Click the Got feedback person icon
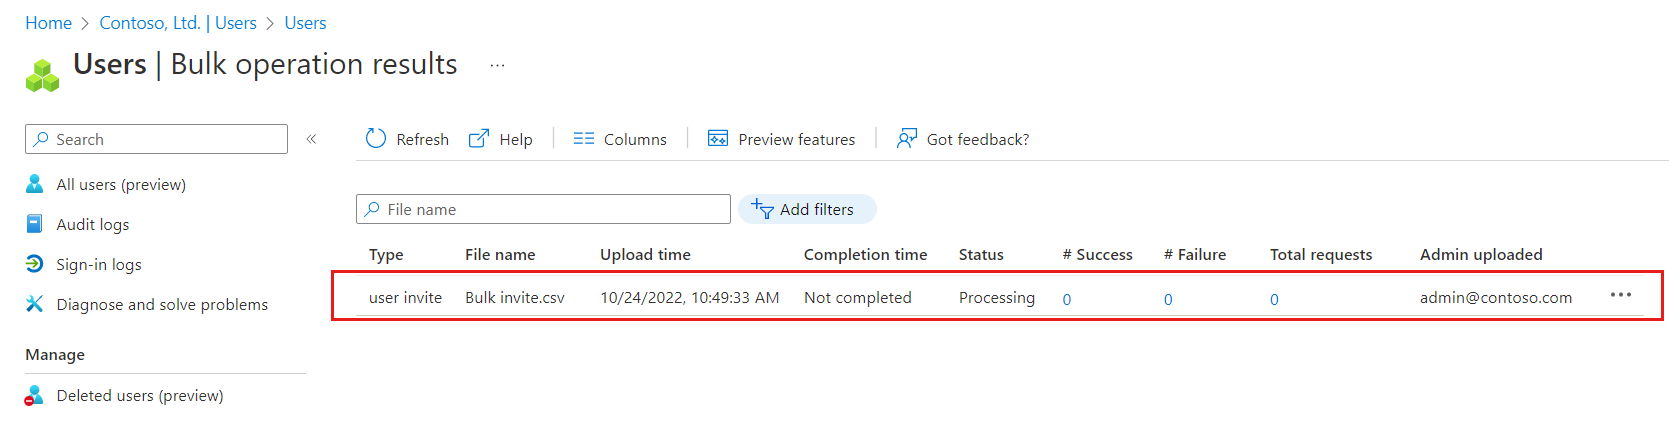The width and height of the screenshot is (1669, 421). click(906, 138)
